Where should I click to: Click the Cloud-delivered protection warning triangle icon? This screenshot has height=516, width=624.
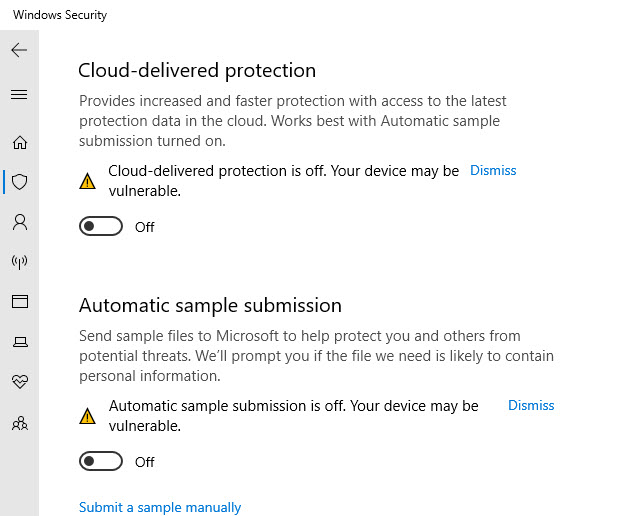(88, 181)
